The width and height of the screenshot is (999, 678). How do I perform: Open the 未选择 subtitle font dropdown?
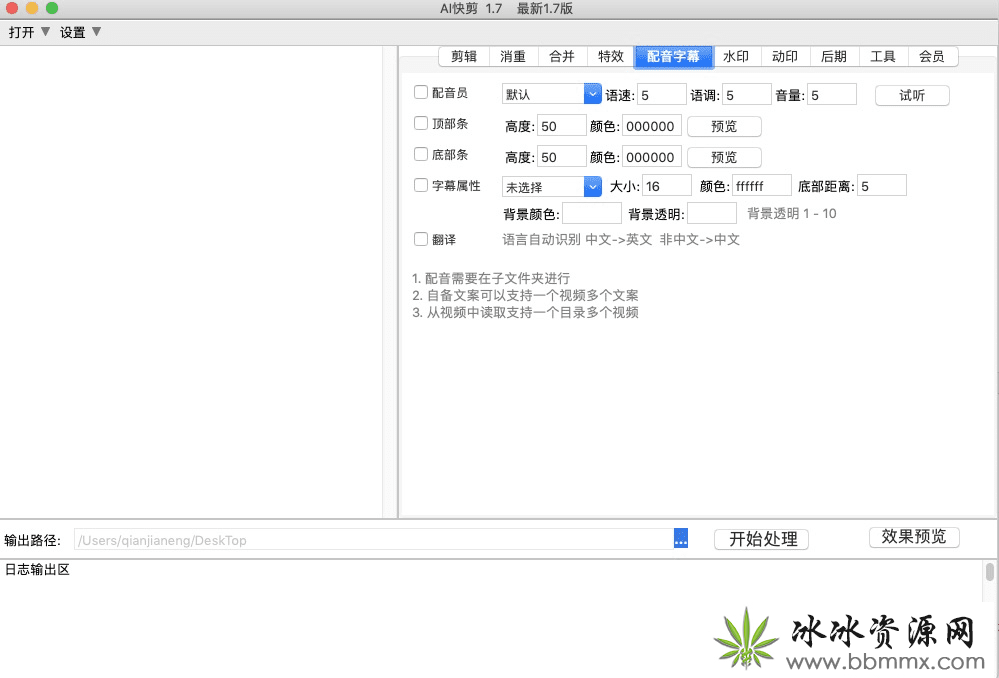coord(551,187)
